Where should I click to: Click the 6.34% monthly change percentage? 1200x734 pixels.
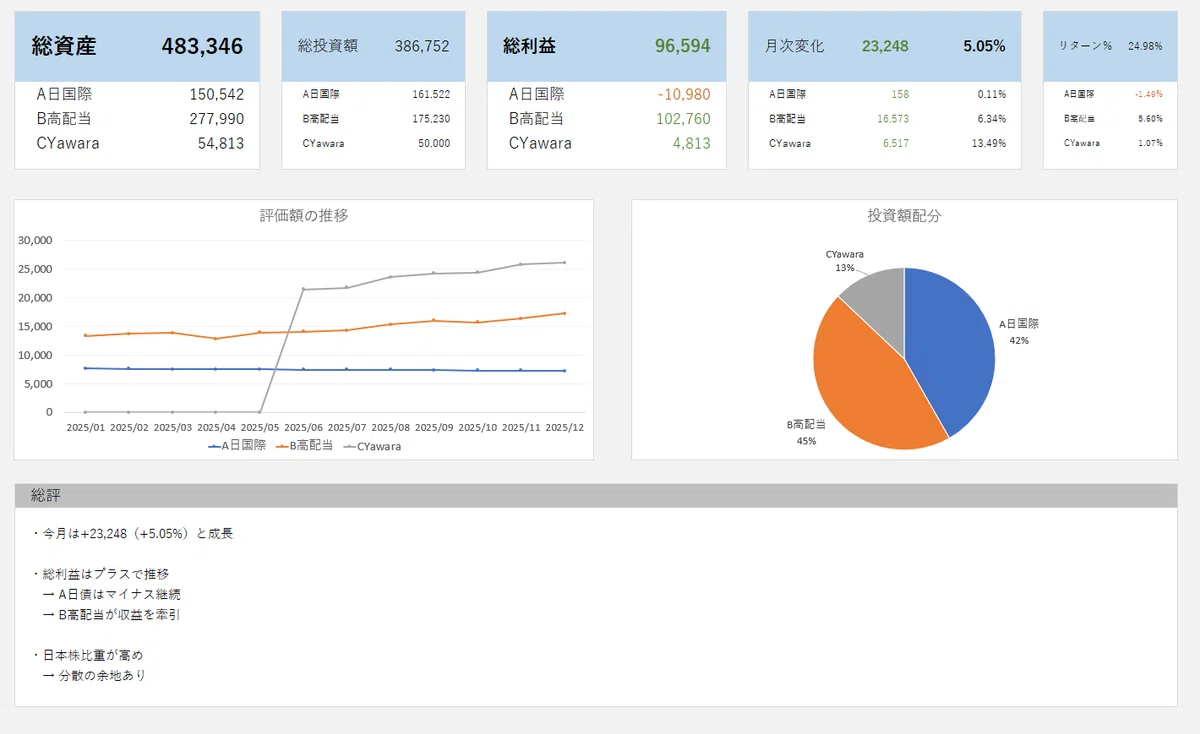pos(992,118)
